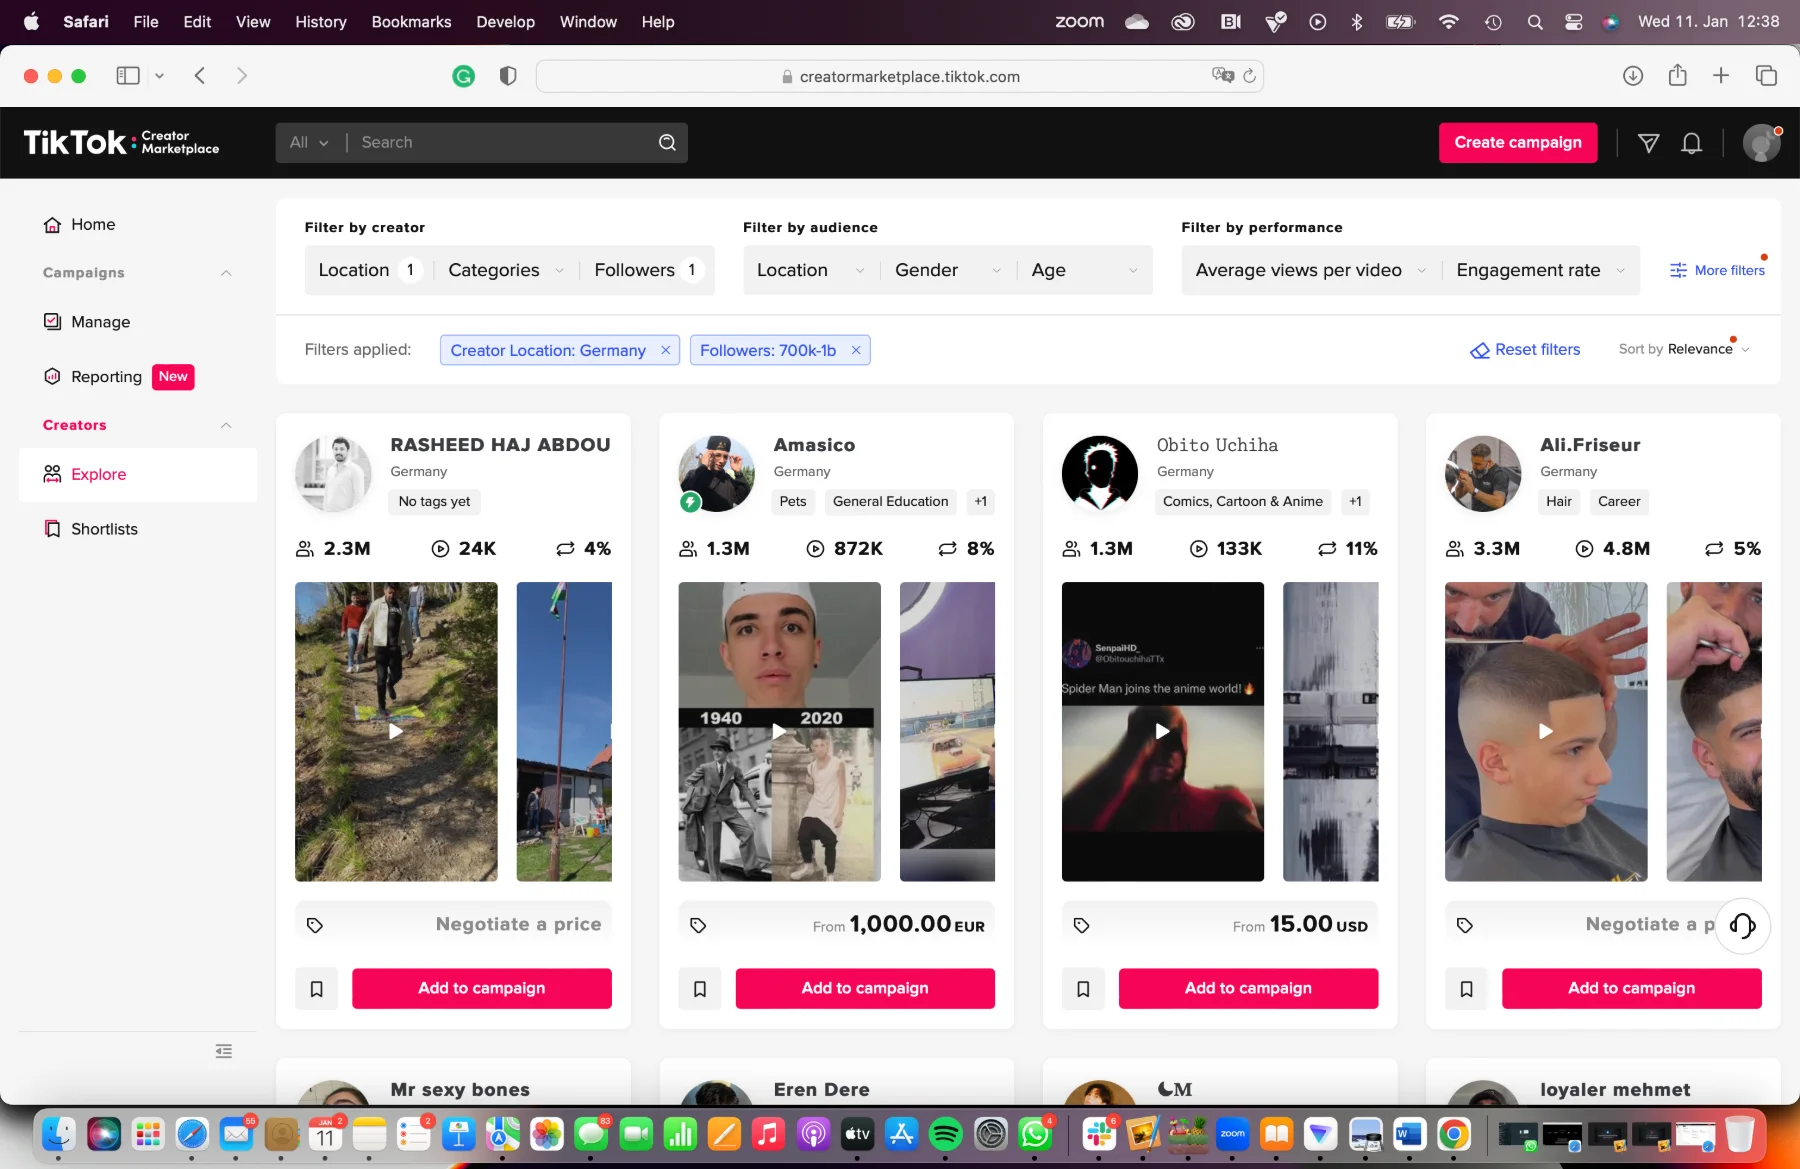Collapse the sidebar with the bottom menu icon

[224, 1051]
